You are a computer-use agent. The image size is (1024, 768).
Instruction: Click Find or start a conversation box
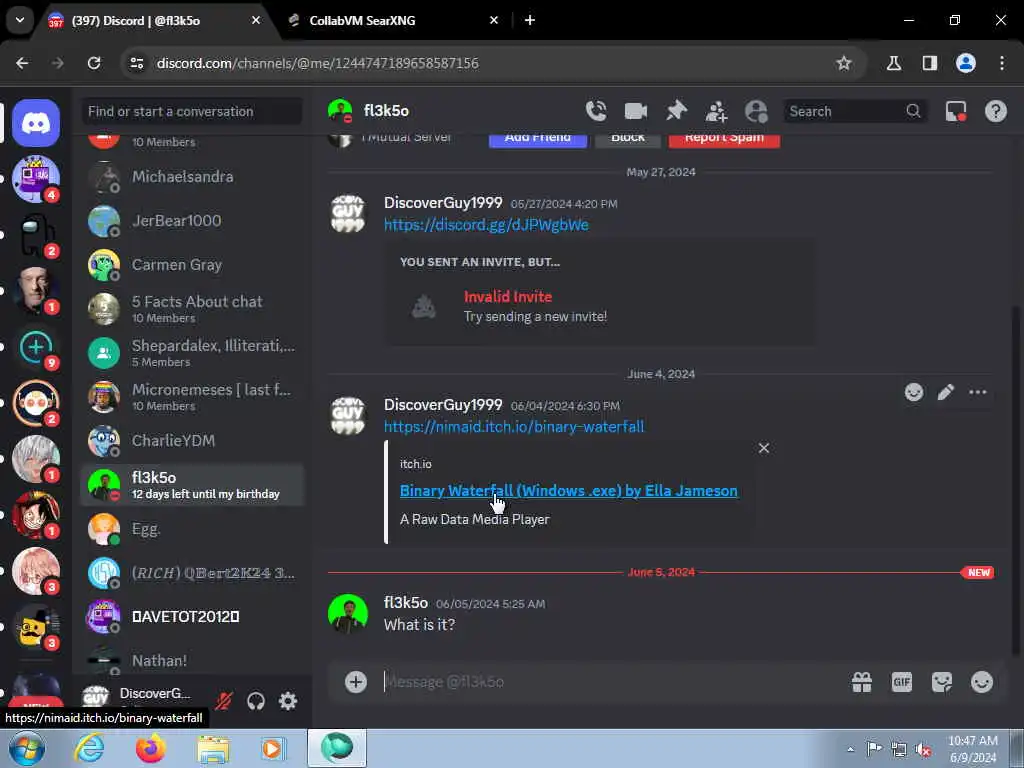coord(191,111)
